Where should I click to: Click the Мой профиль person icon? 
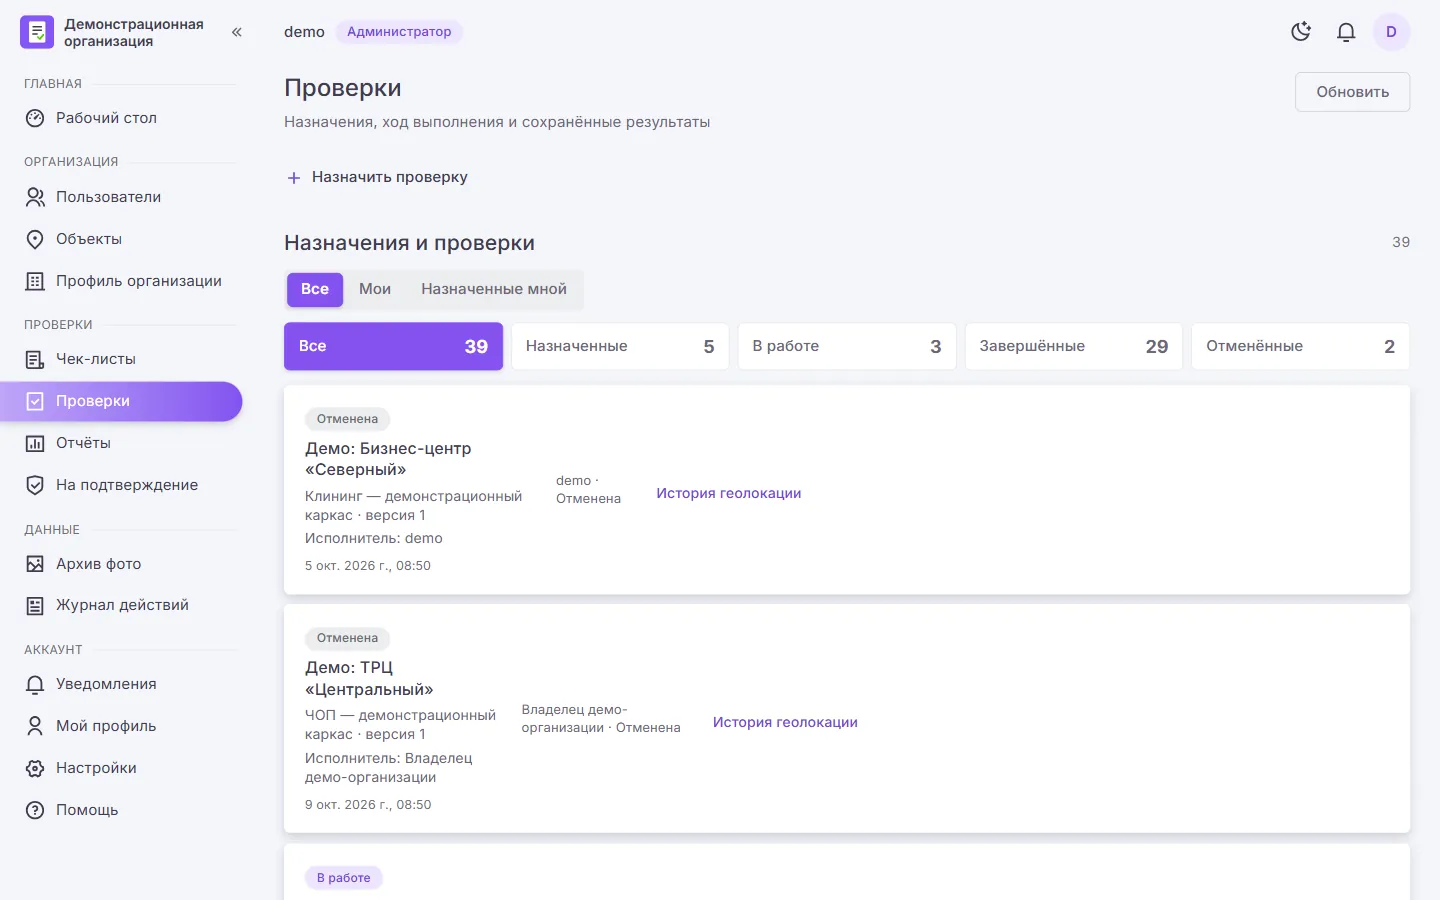(x=35, y=726)
